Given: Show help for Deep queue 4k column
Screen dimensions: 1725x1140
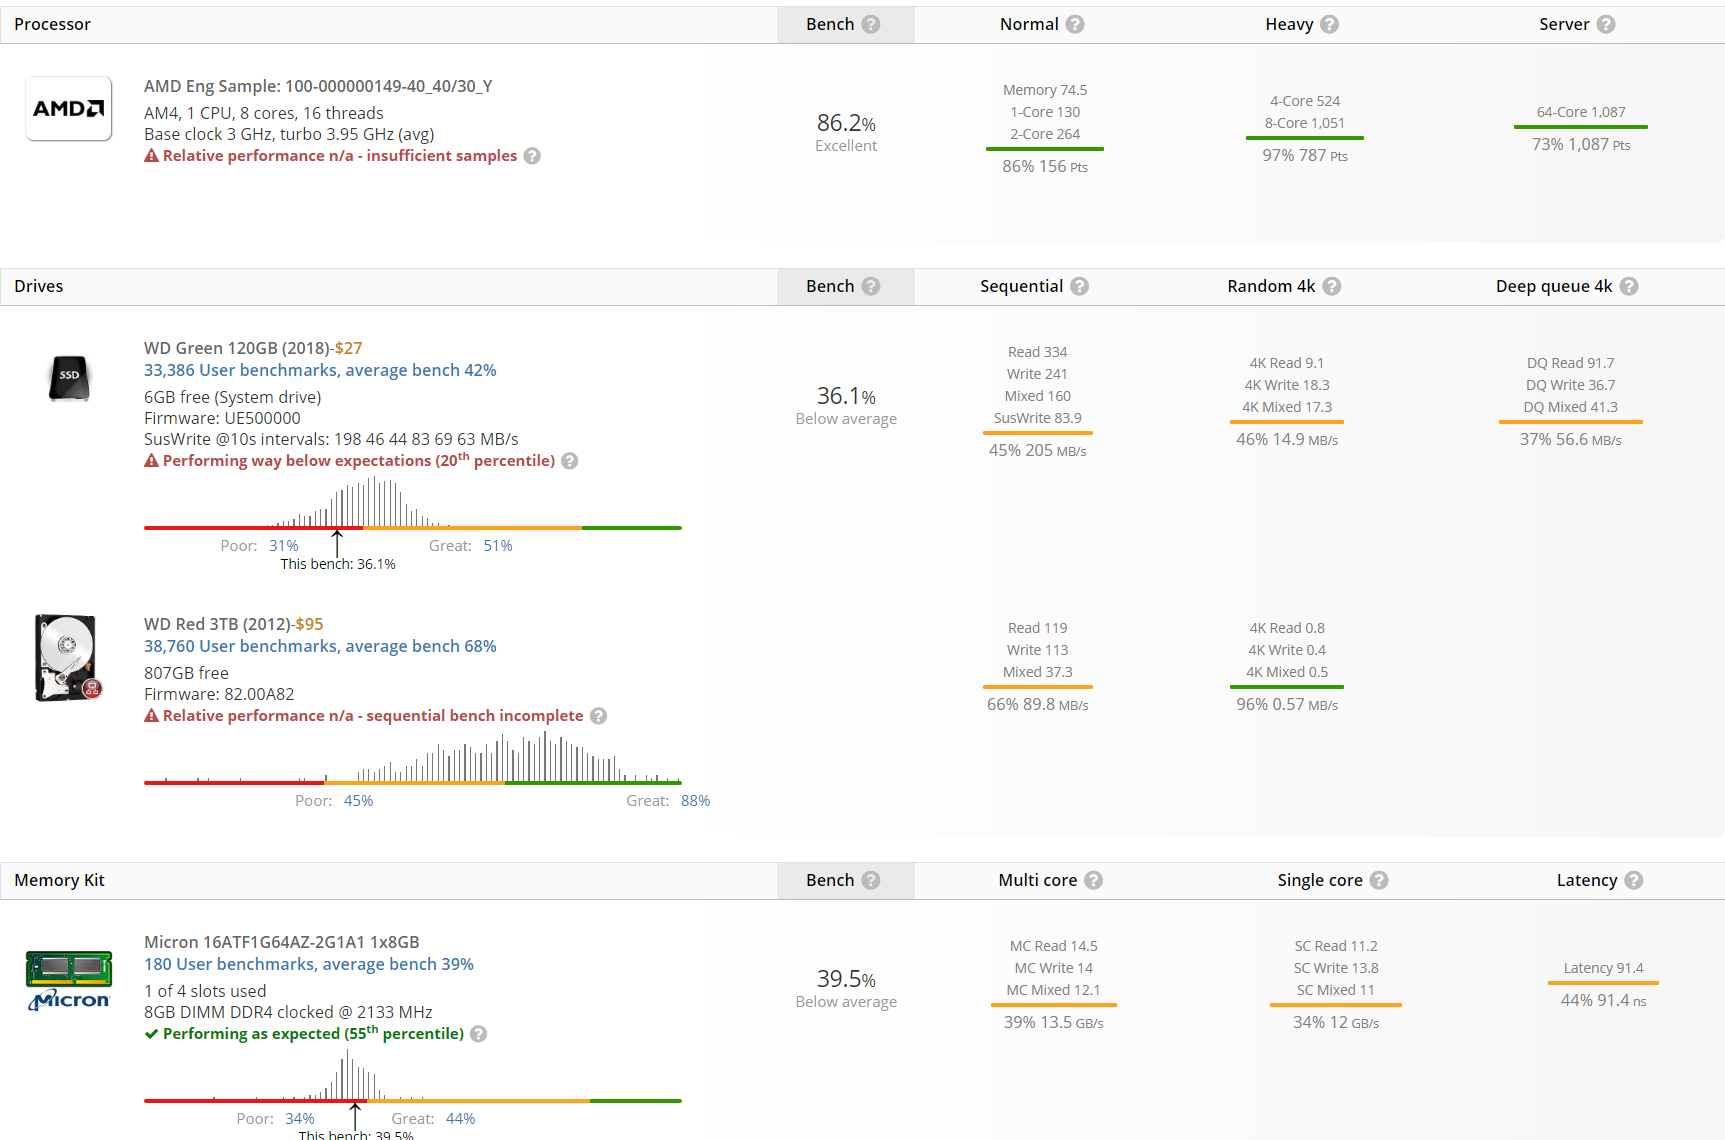Looking at the screenshot, I should [x=1629, y=286].
